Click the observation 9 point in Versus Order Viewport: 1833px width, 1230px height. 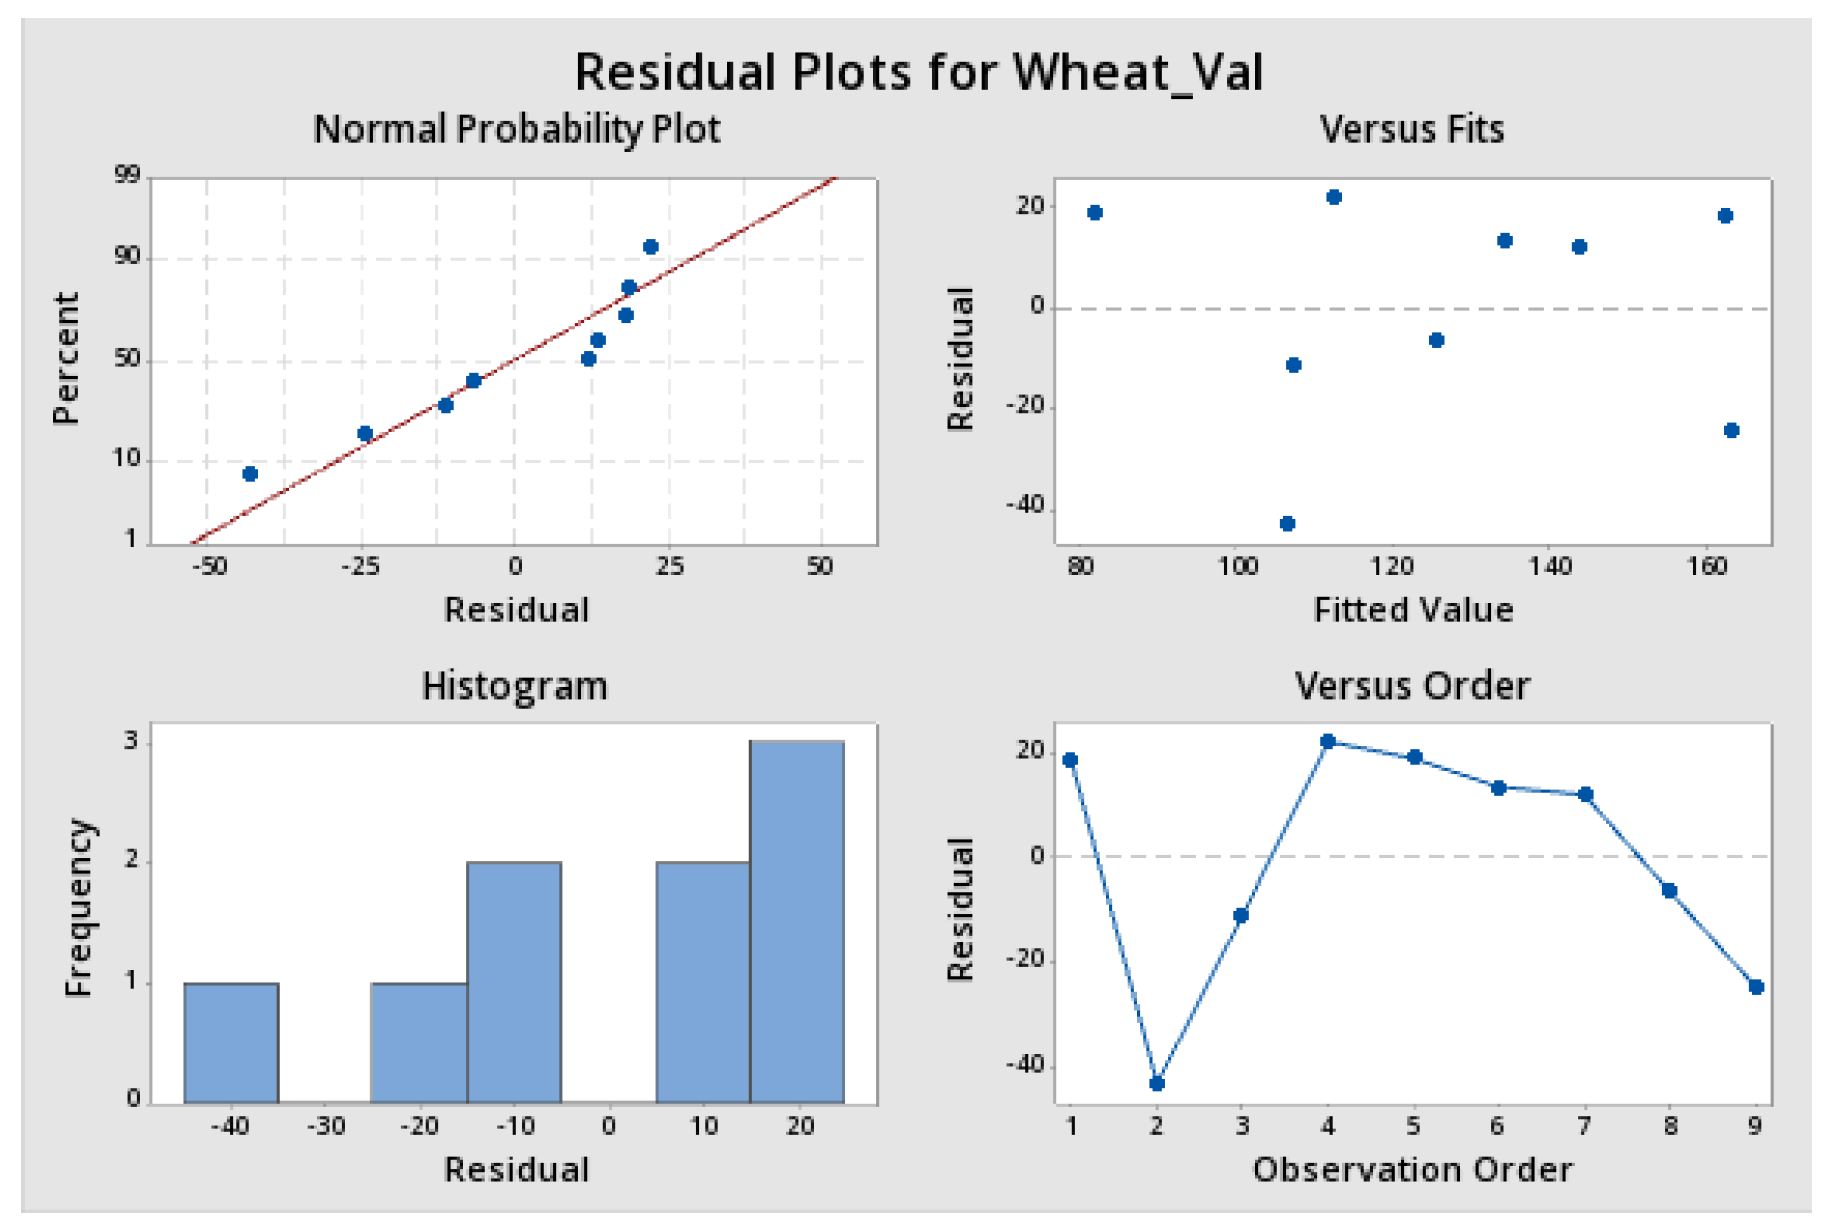click(1756, 987)
